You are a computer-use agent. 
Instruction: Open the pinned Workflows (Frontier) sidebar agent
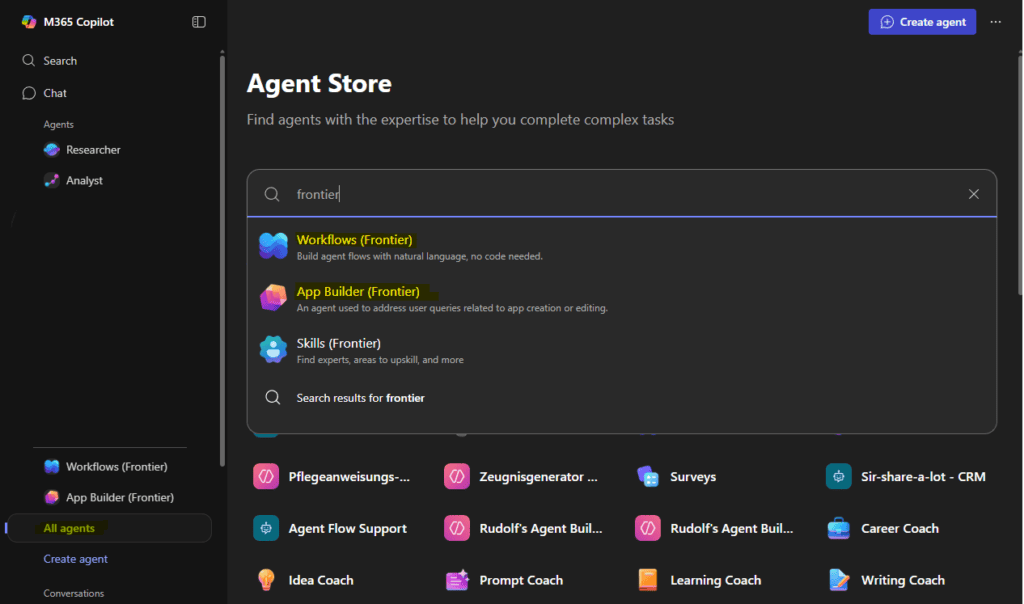[116, 467]
